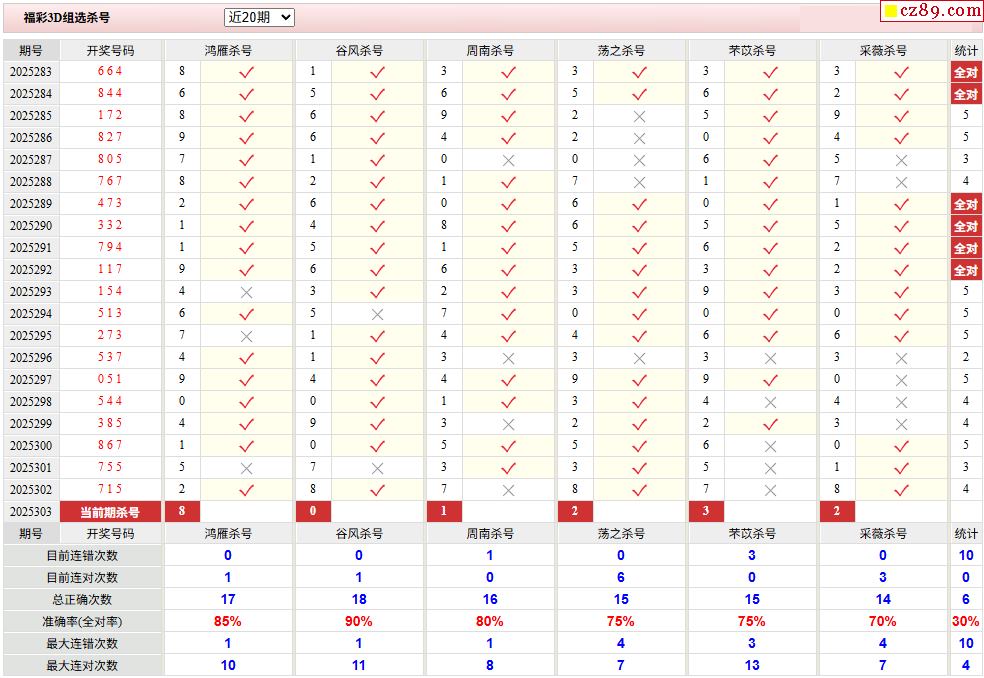Screen dimensions: 984x678
Task: Click 周南 gray cross for issue 2025287
Action: [508, 161]
